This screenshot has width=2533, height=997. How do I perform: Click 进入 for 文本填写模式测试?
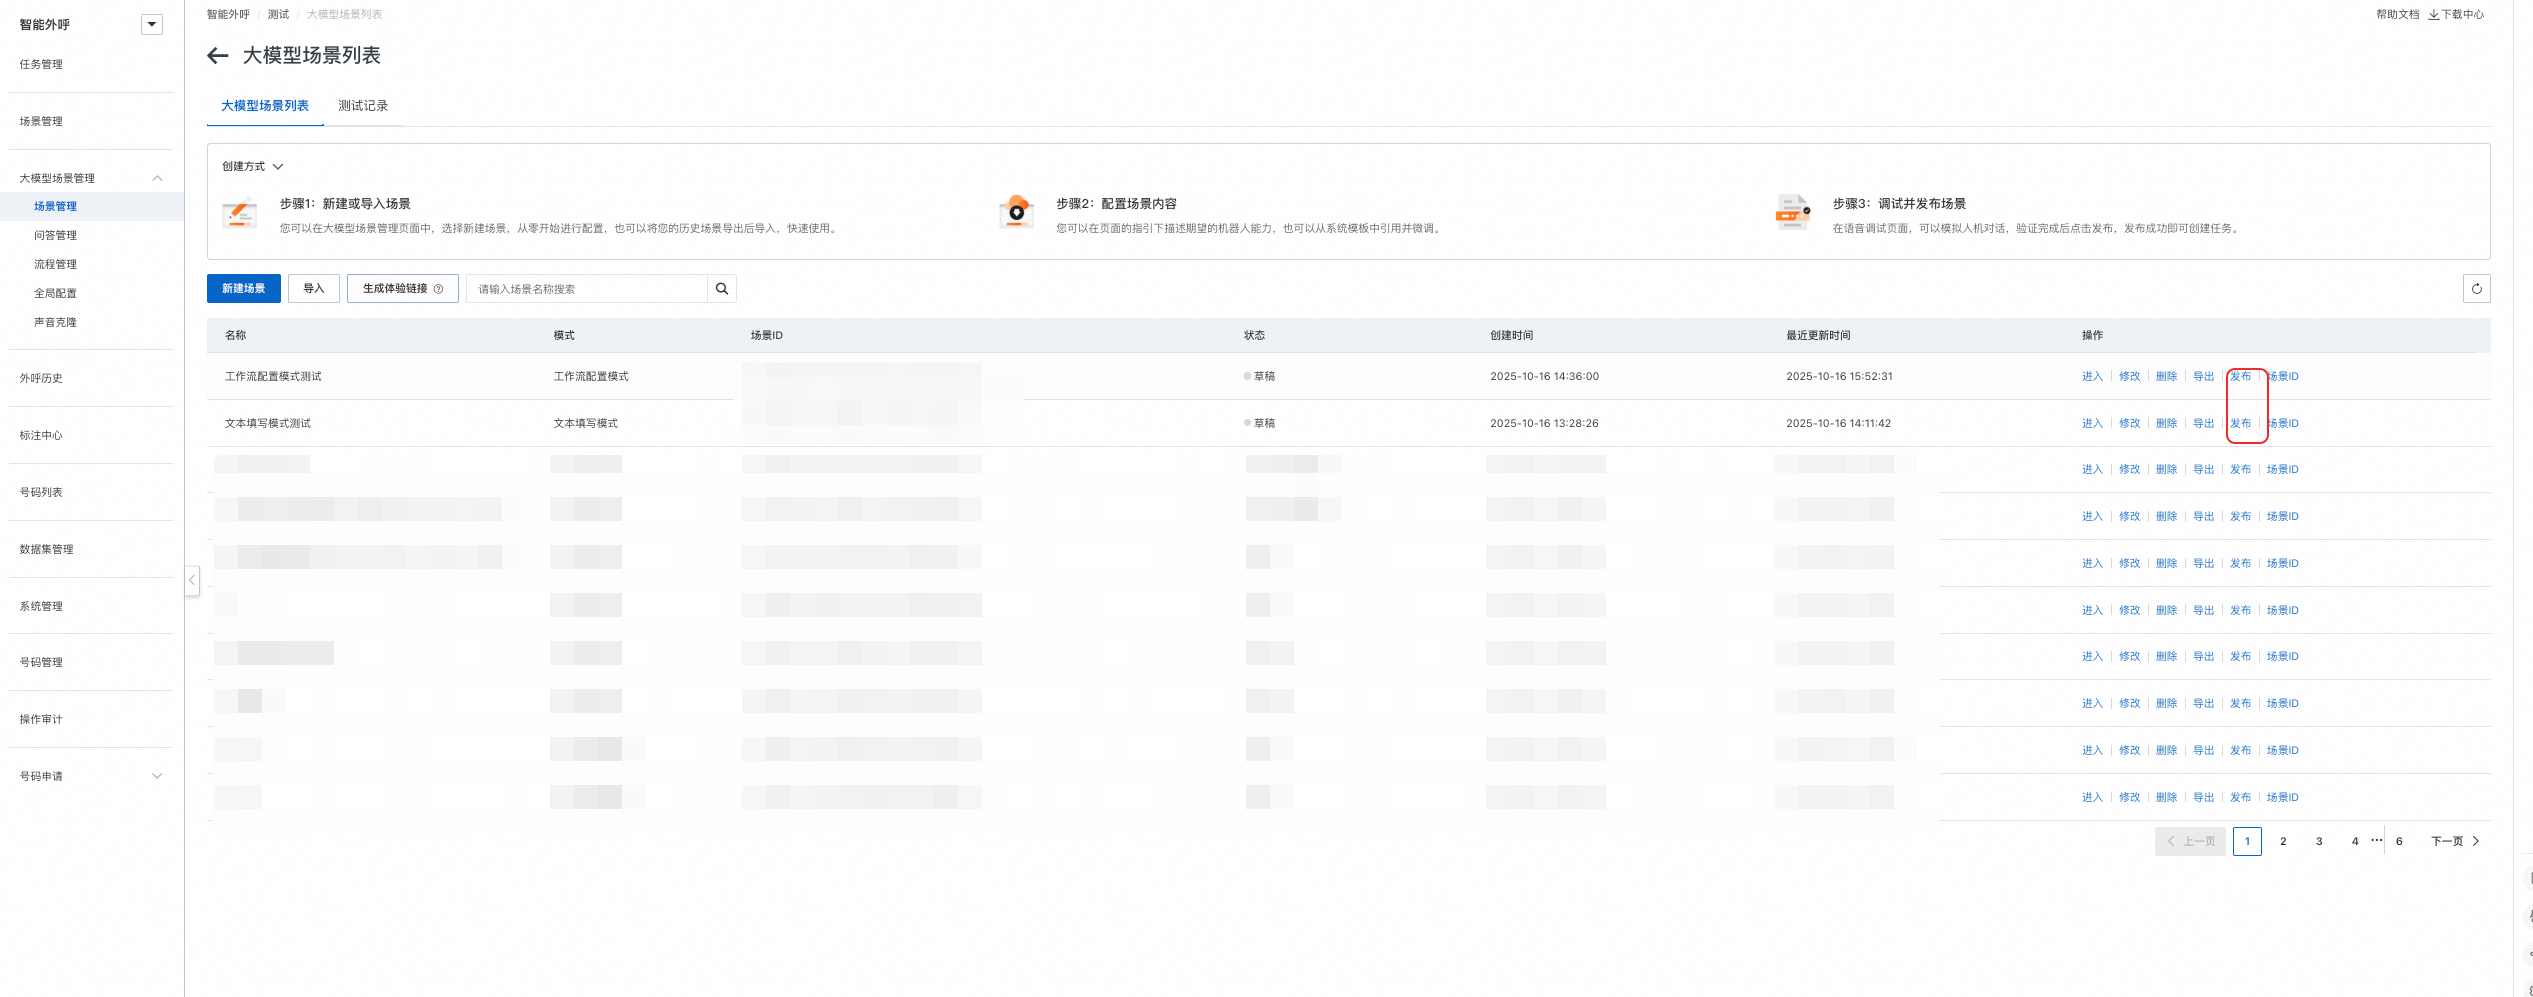pos(2092,423)
